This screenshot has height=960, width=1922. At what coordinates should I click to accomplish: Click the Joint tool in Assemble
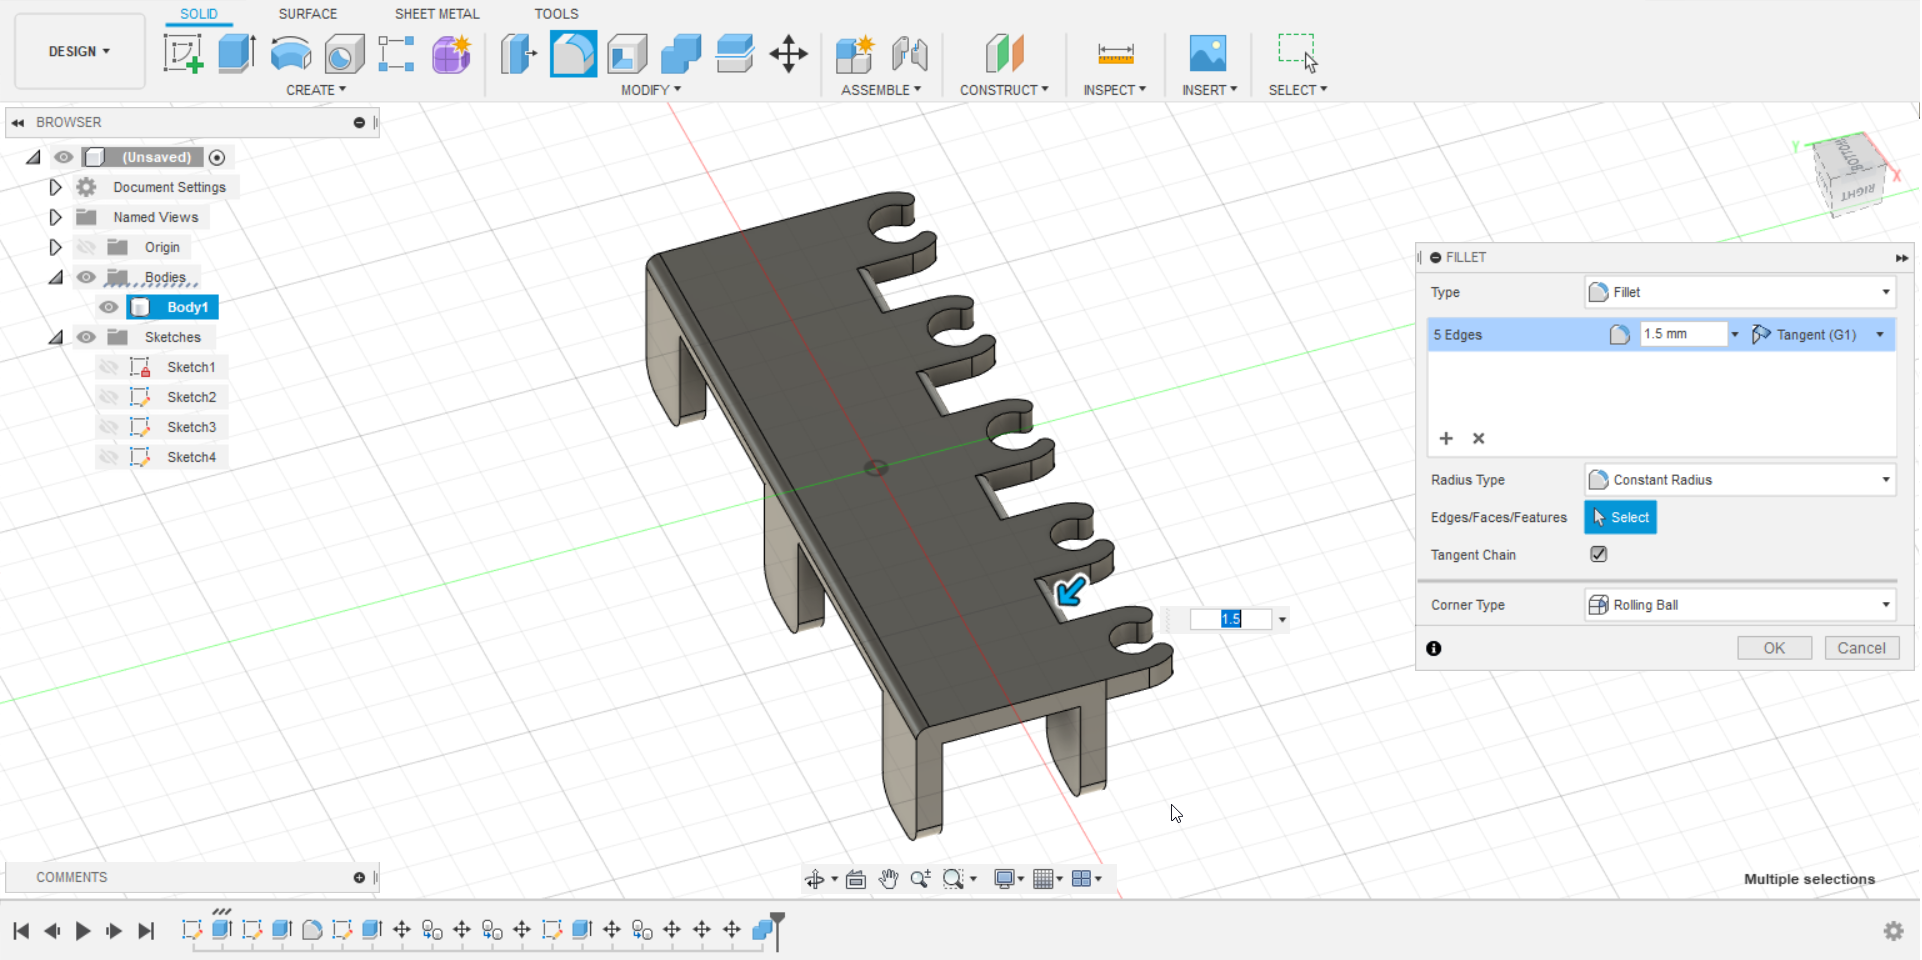(909, 53)
